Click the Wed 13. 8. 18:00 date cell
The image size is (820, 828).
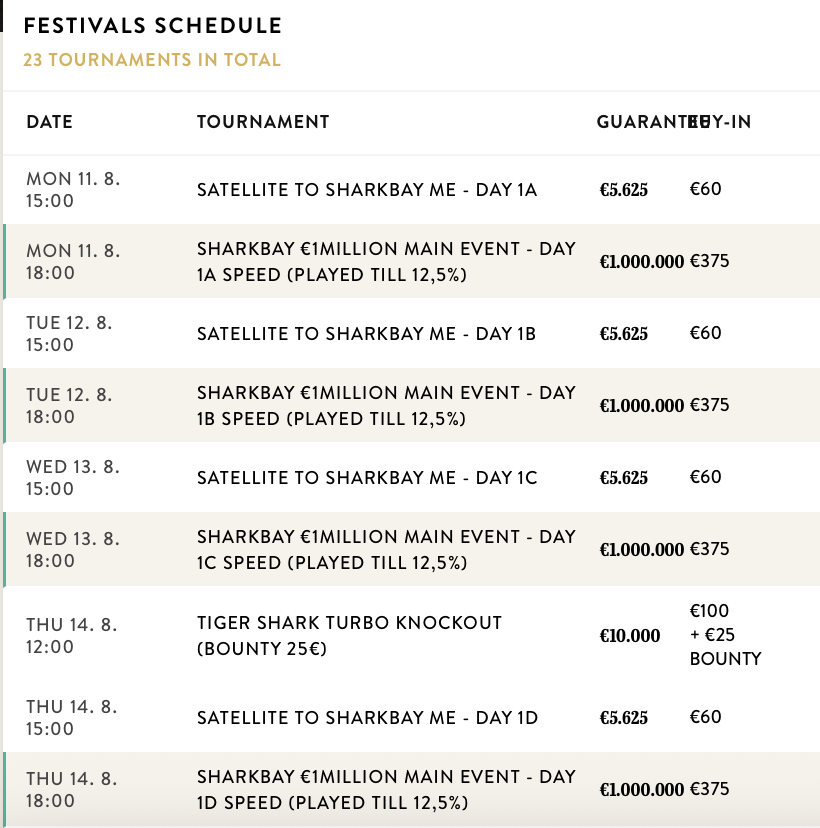pyautogui.click(x=73, y=550)
